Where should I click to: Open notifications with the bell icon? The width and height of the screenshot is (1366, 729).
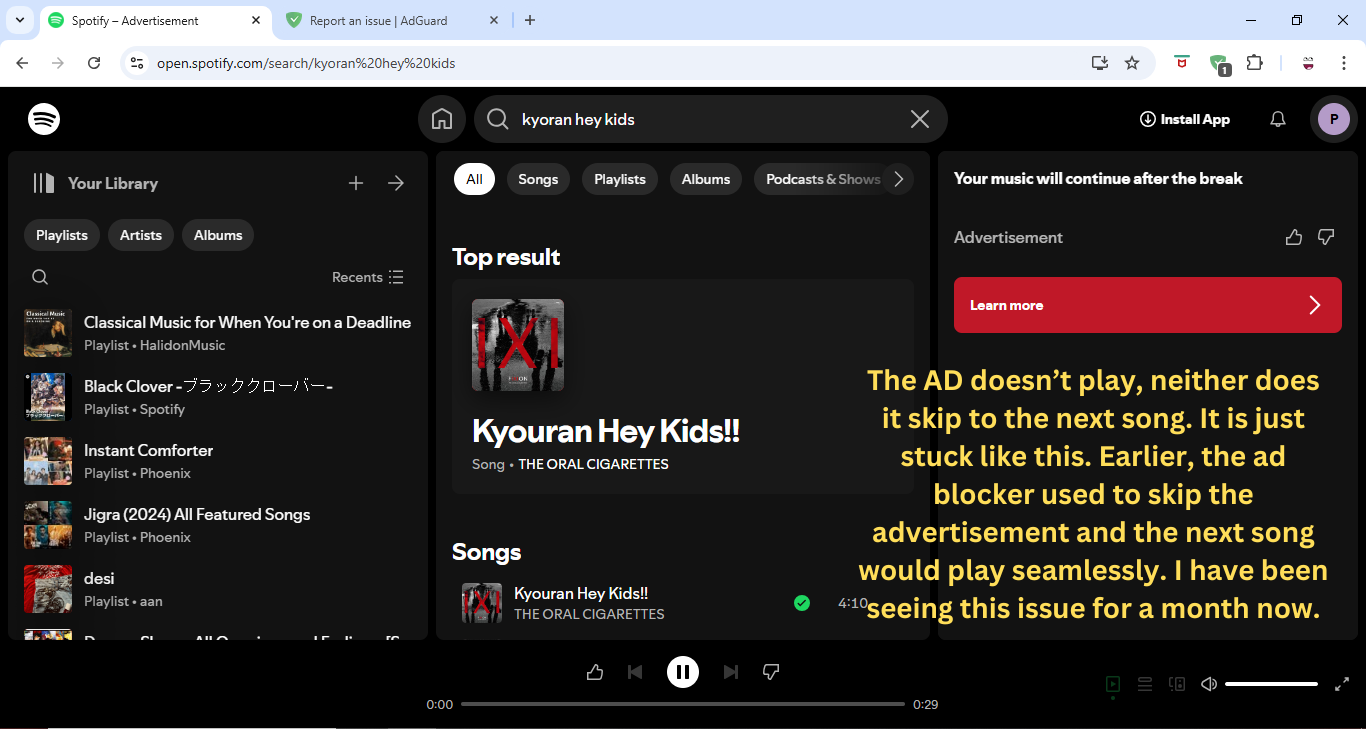click(1277, 119)
